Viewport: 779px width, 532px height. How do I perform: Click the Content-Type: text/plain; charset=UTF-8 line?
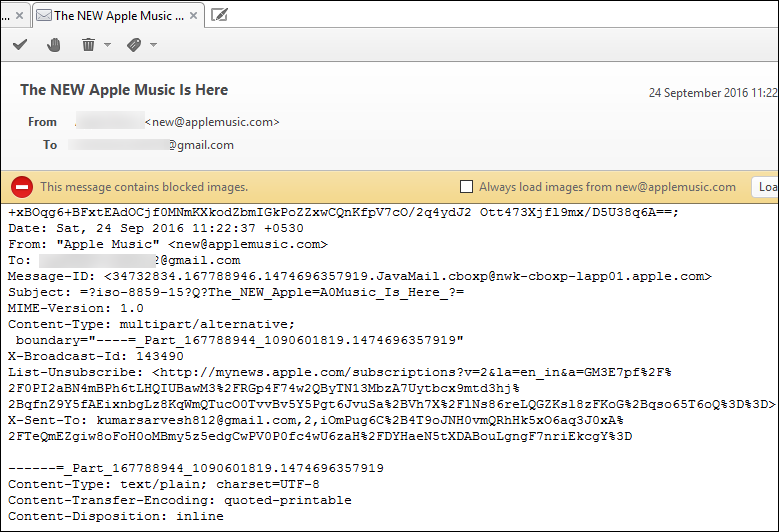[x=164, y=484]
